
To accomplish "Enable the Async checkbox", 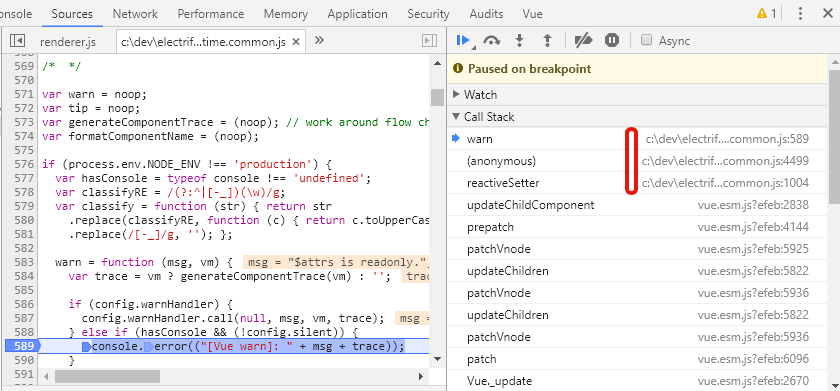I will coord(647,40).
